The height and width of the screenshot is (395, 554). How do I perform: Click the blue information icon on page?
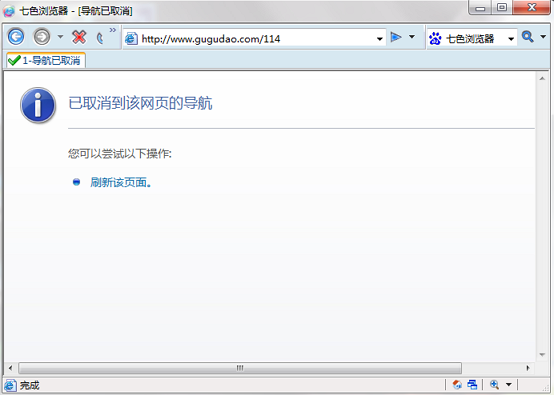(x=38, y=105)
